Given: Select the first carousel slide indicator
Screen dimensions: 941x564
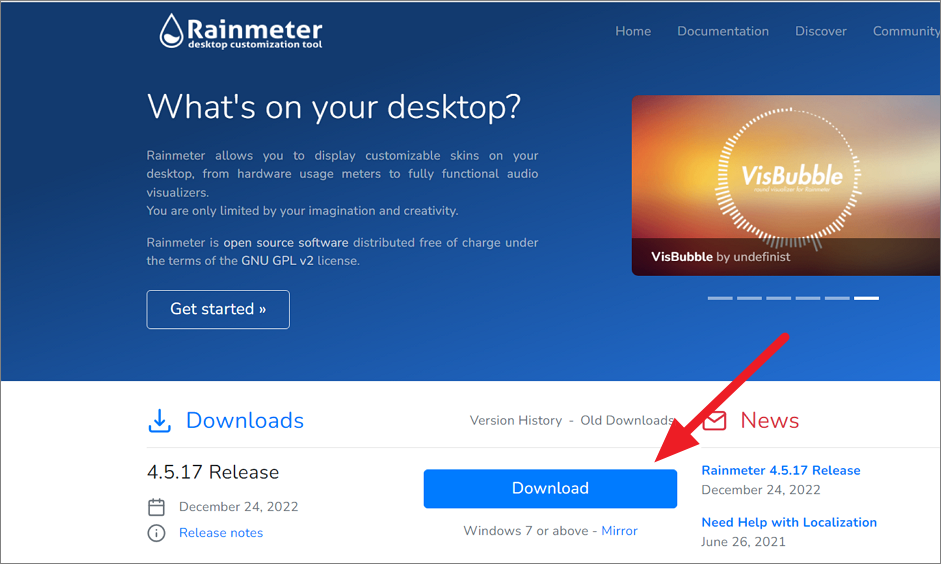Looking at the screenshot, I should pyautogui.click(x=720, y=298).
